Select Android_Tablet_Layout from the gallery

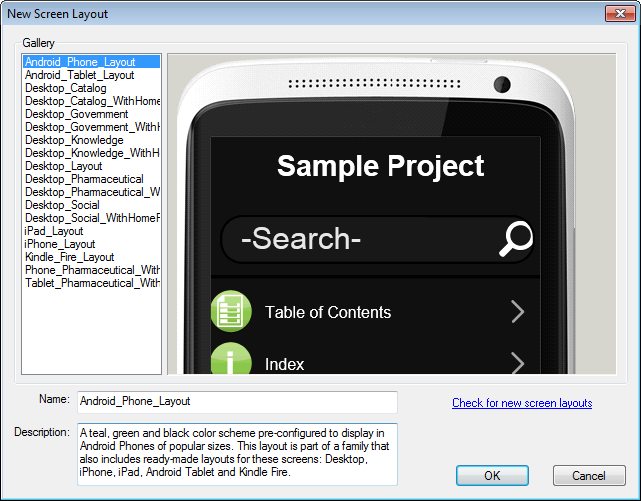79,75
